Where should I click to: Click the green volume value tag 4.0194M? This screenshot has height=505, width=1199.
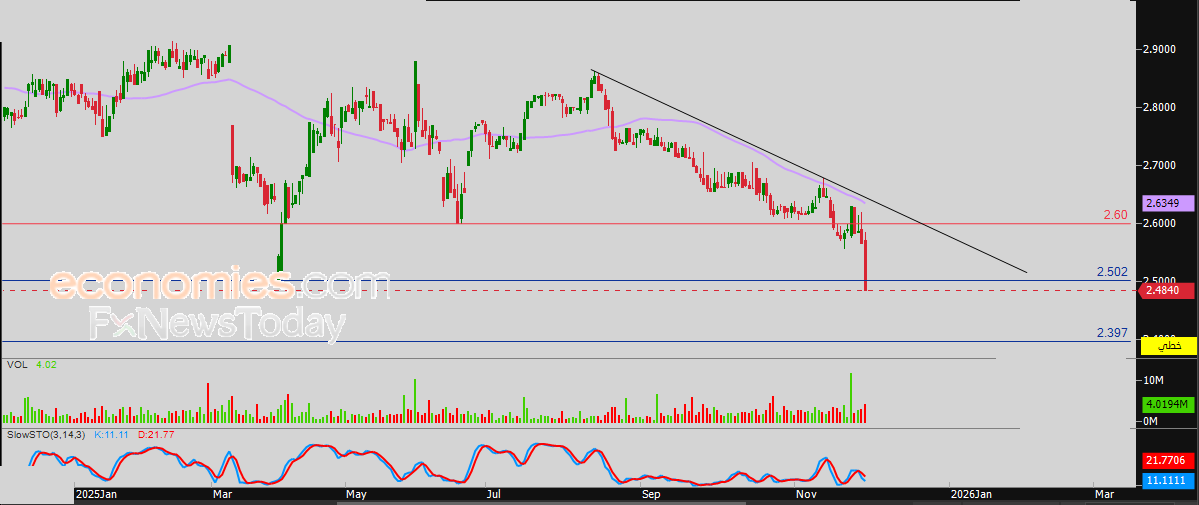pyautogui.click(x=1168, y=404)
